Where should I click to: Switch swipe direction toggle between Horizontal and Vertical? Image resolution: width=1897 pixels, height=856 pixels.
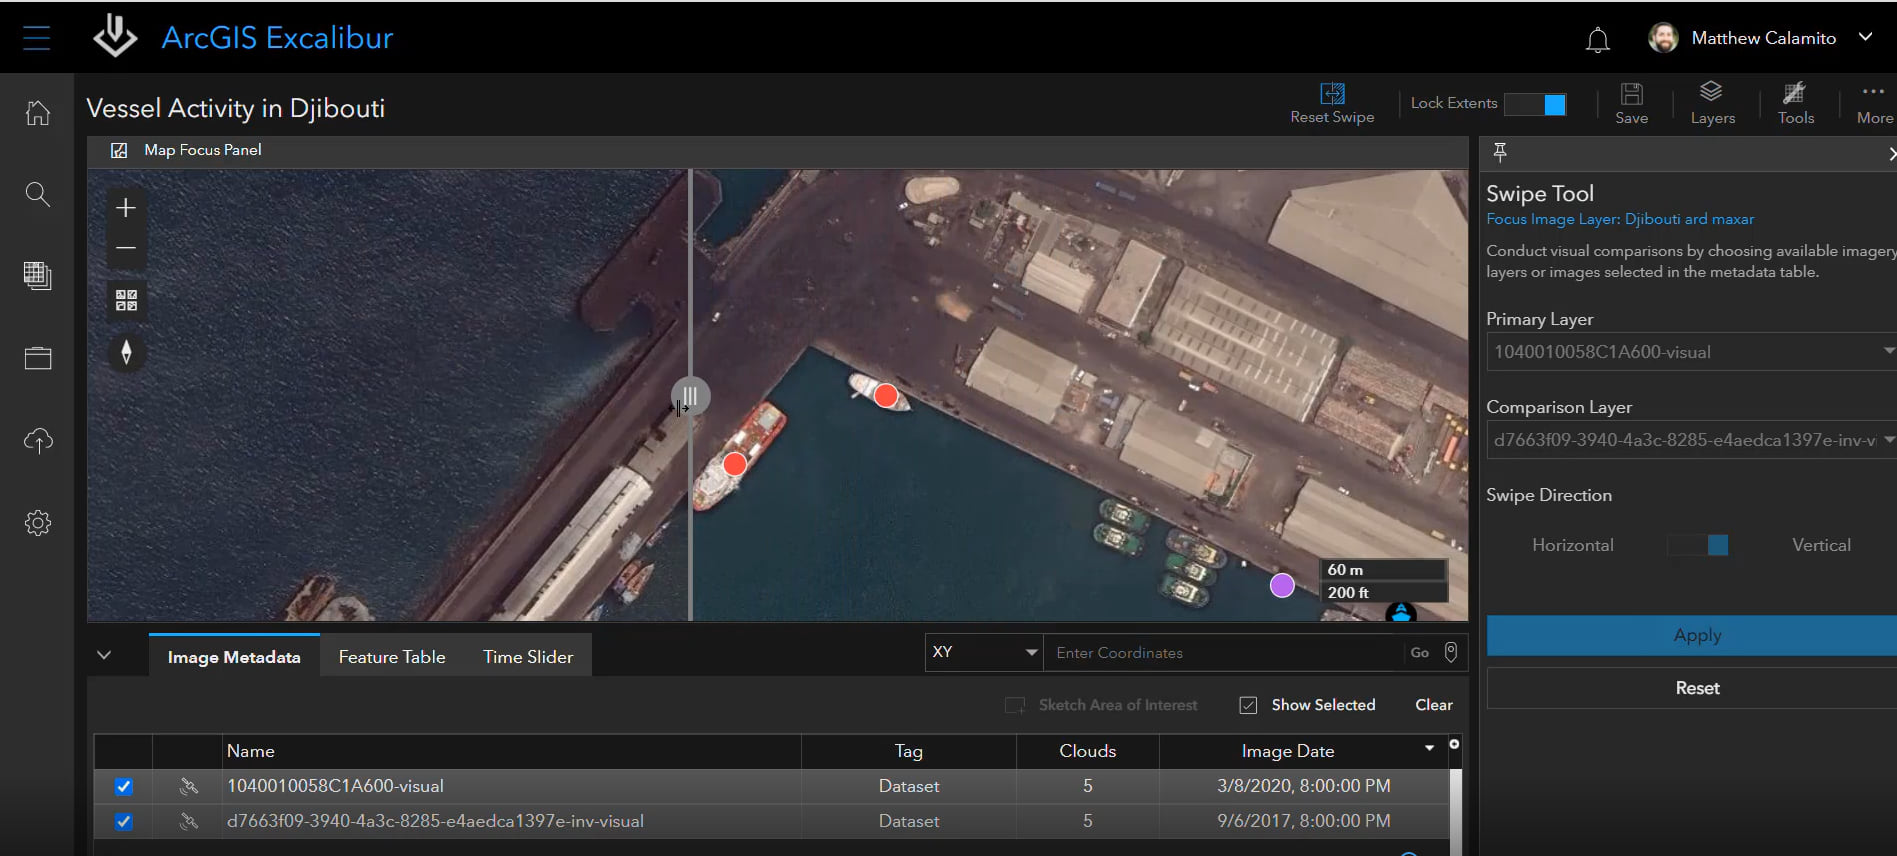(x=1698, y=545)
